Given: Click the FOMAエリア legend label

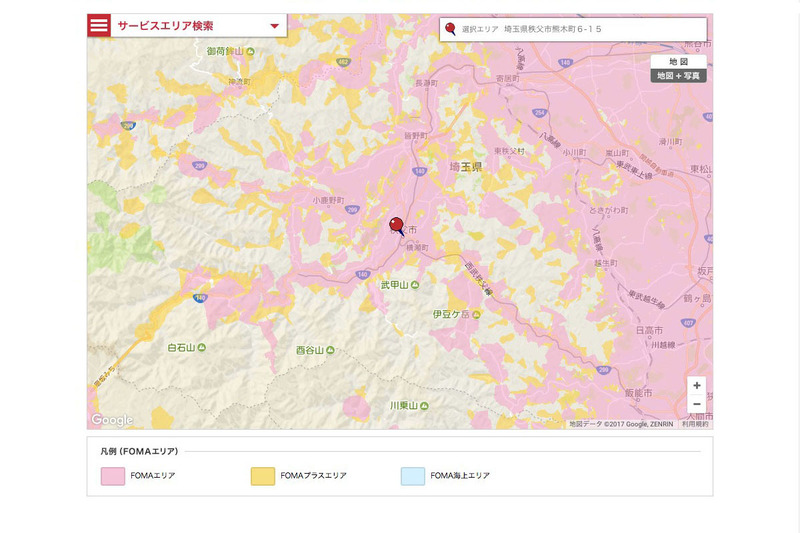Looking at the screenshot, I should (x=153, y=475).
